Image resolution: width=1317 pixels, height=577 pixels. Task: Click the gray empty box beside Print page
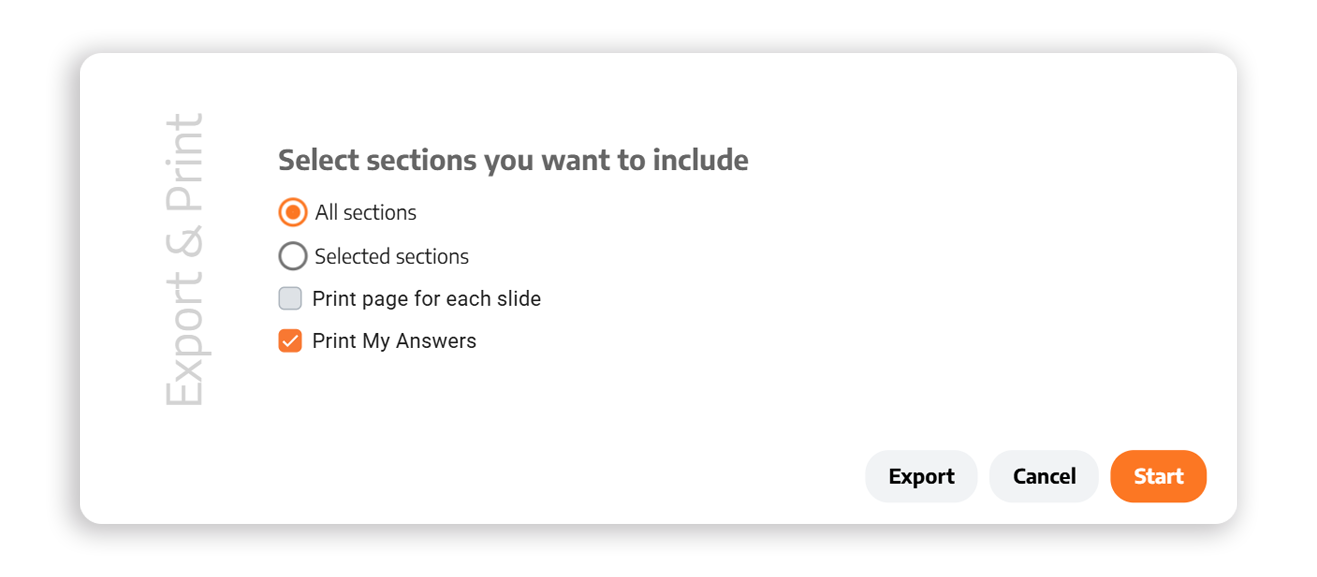pyautogui.click(x=290, y=298)
